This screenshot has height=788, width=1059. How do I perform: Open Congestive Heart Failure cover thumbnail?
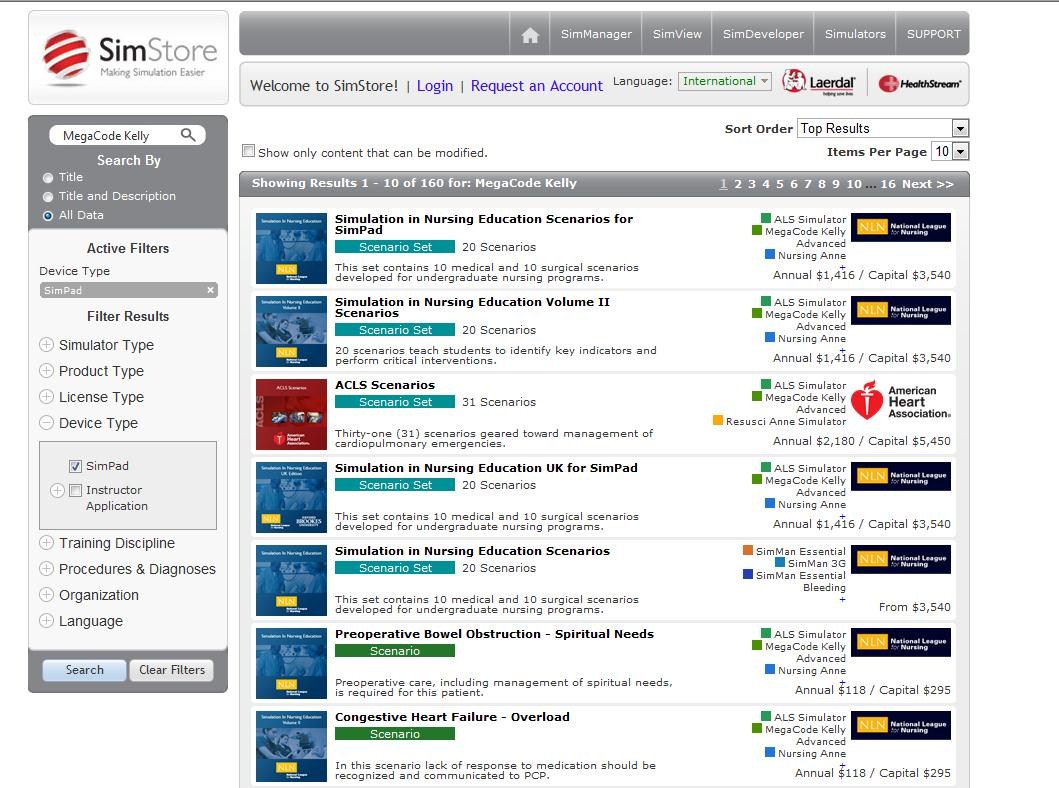[291, 746]
